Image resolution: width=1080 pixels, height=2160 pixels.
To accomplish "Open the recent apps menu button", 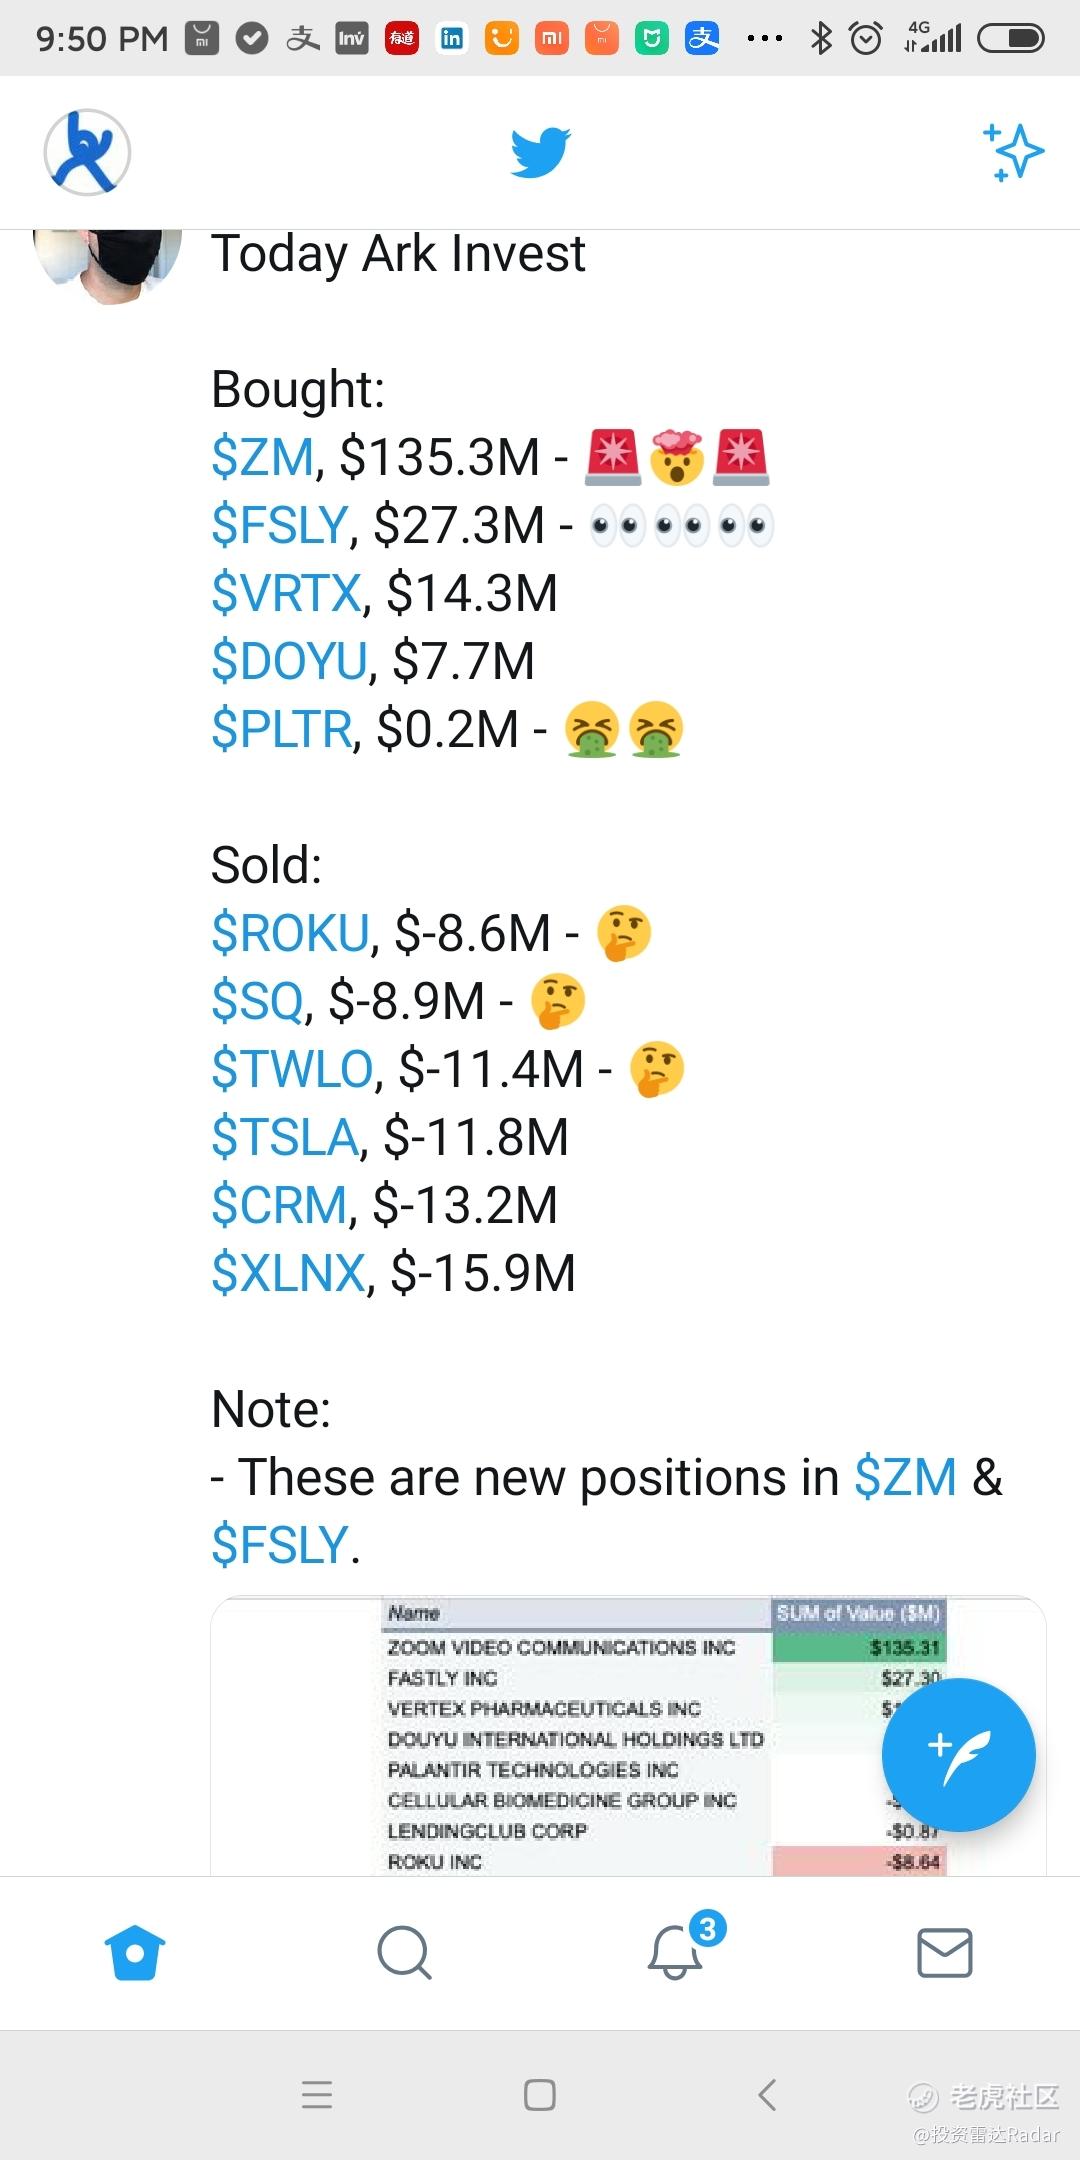I will (x=317, y=2094).
